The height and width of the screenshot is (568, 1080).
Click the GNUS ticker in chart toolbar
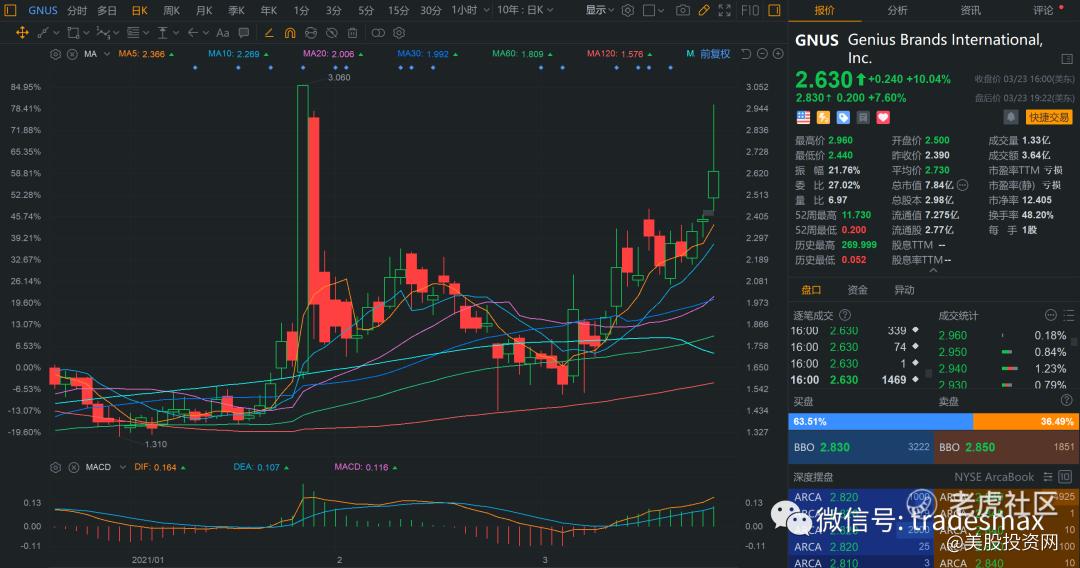click(43, 10)
